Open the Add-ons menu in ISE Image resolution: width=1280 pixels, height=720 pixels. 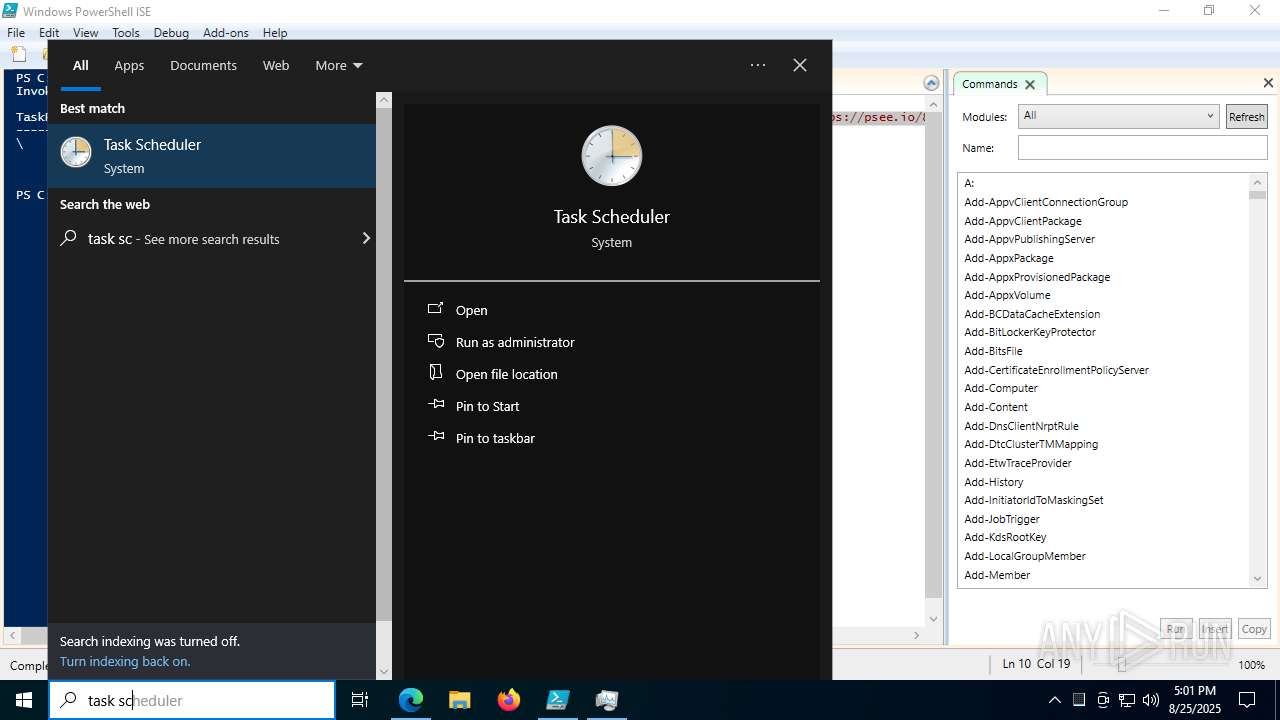coord(226,32)
